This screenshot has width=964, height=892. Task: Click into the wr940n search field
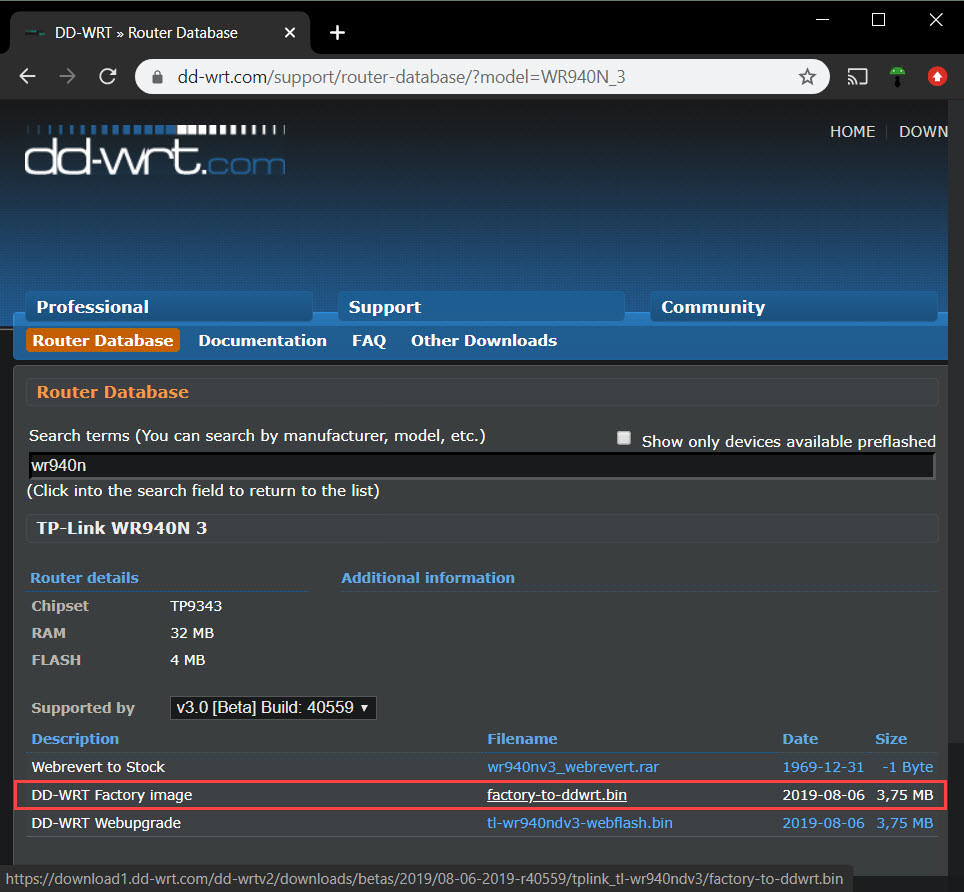[x=480, y=465]
